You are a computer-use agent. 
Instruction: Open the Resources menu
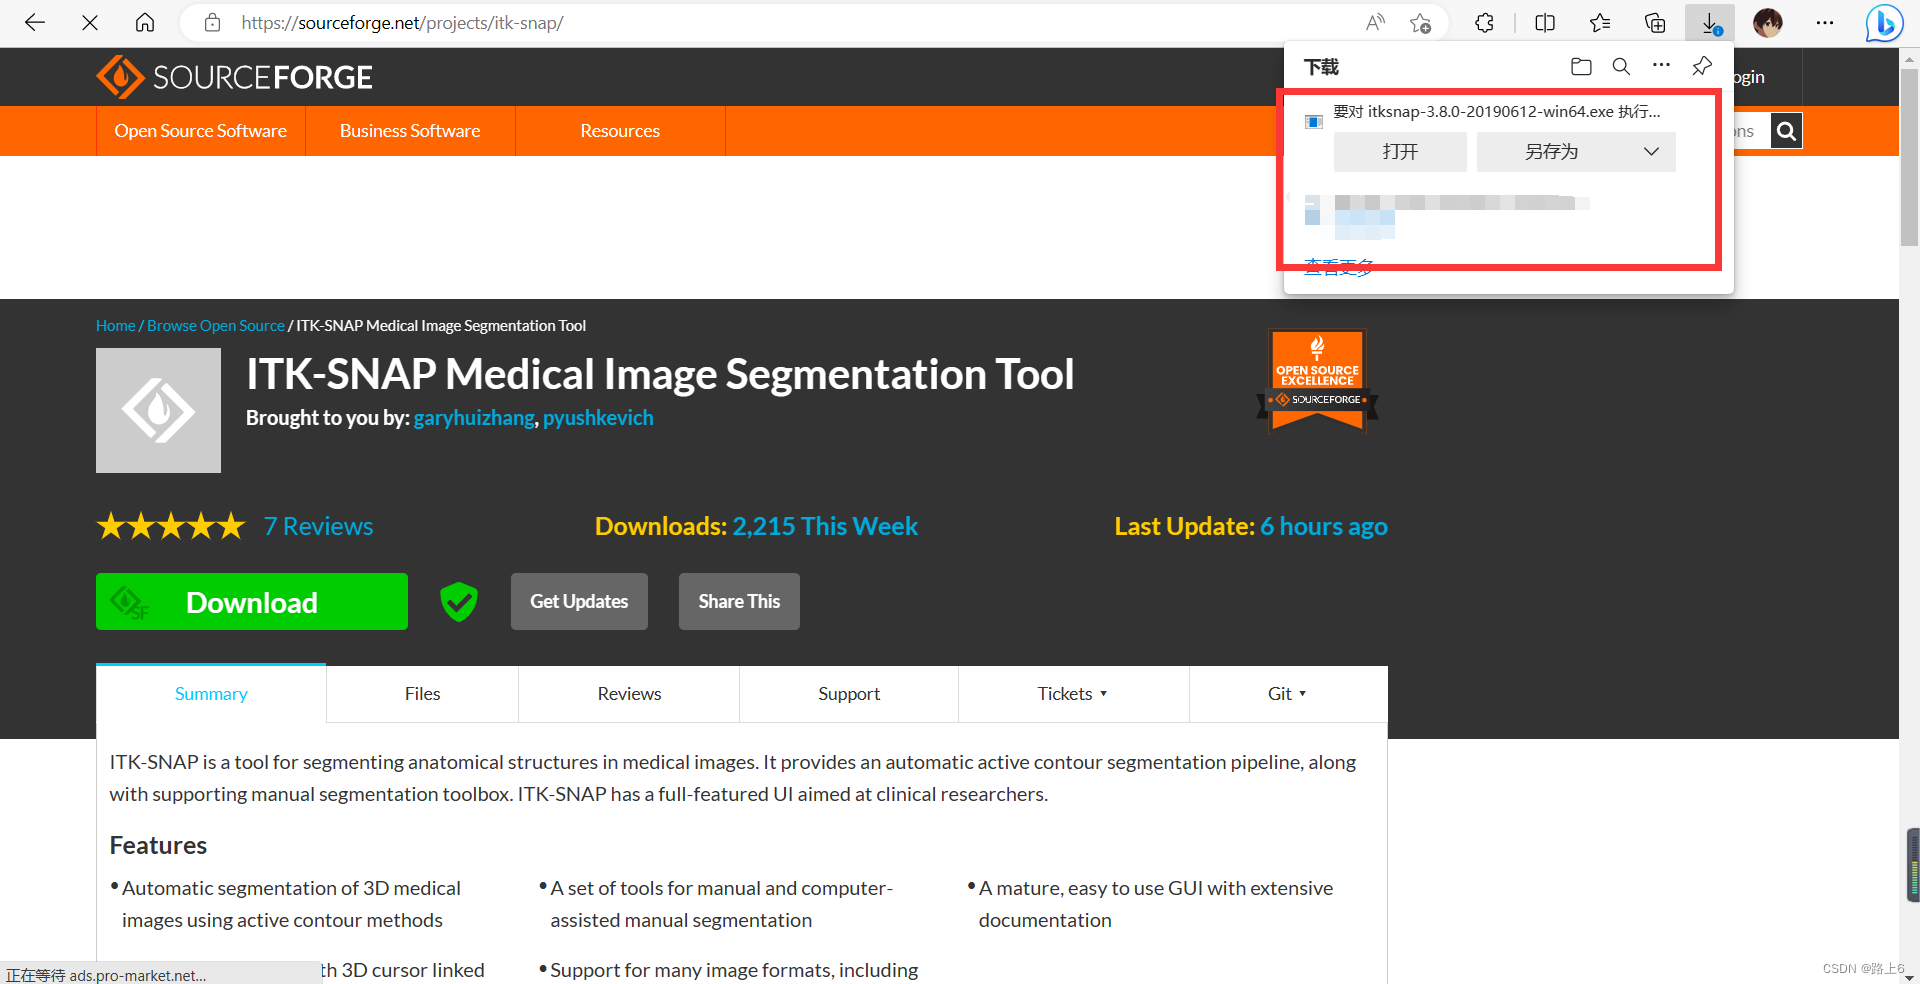(x=620, y=131)
